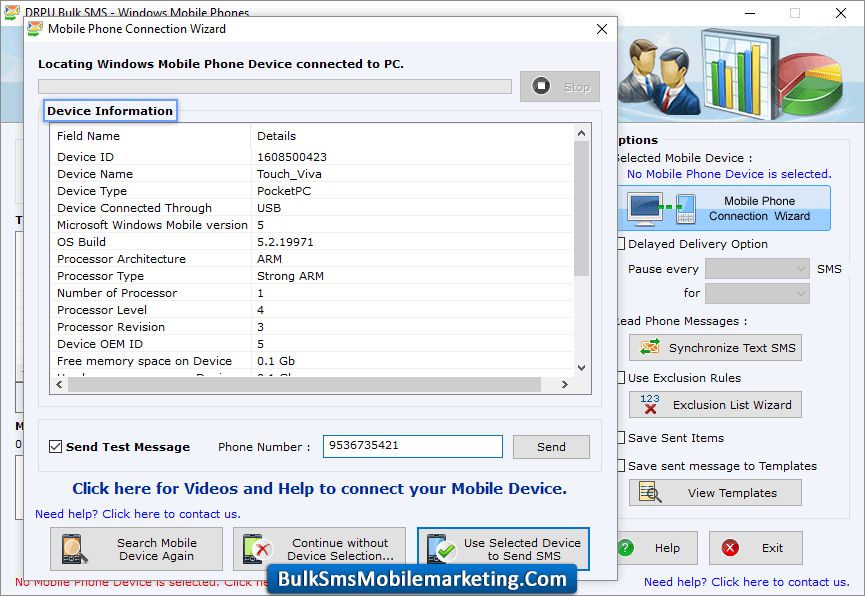Select the Device Name row
This screenshot has height=596, width=865.
click(312, 174)
